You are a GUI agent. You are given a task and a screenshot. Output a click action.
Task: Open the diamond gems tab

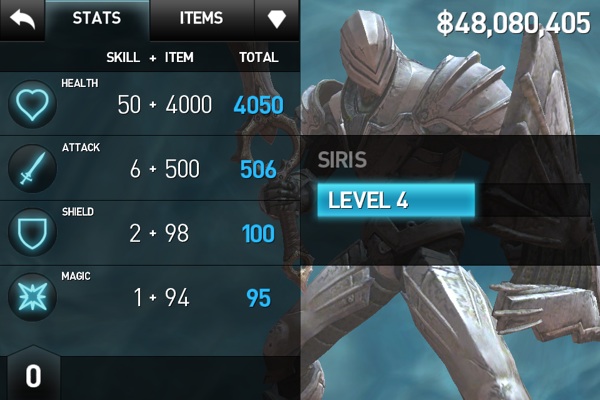coord(277,19)
